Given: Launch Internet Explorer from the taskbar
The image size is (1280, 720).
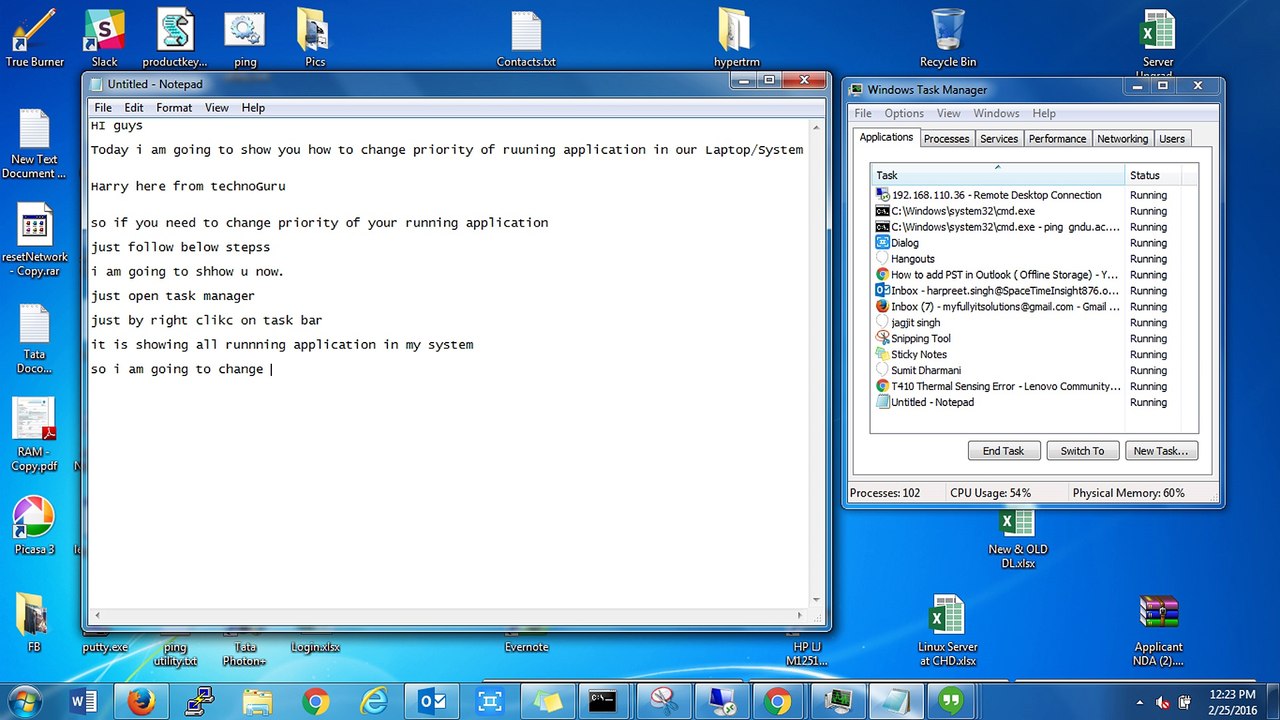Looking at the screenshot, I should (x=374, y=701).
